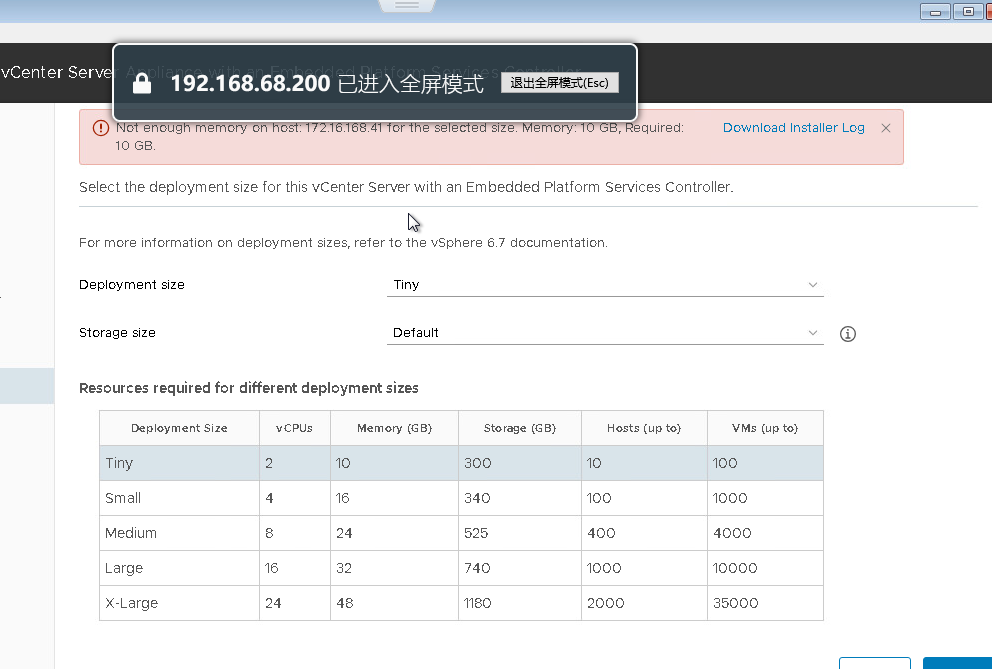Click the Download Installer Log link
The height and width of the screenshot is (669, 992).
[793, 128]
